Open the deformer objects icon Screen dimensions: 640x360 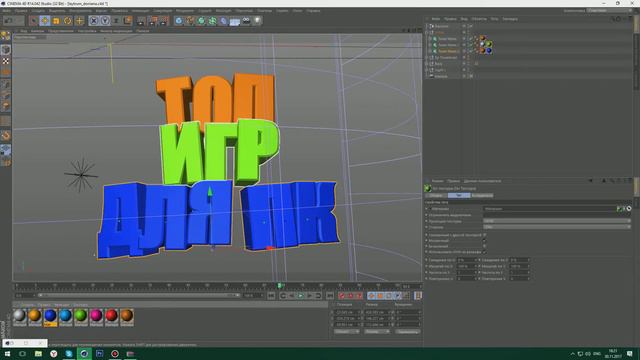click(224, 20)
